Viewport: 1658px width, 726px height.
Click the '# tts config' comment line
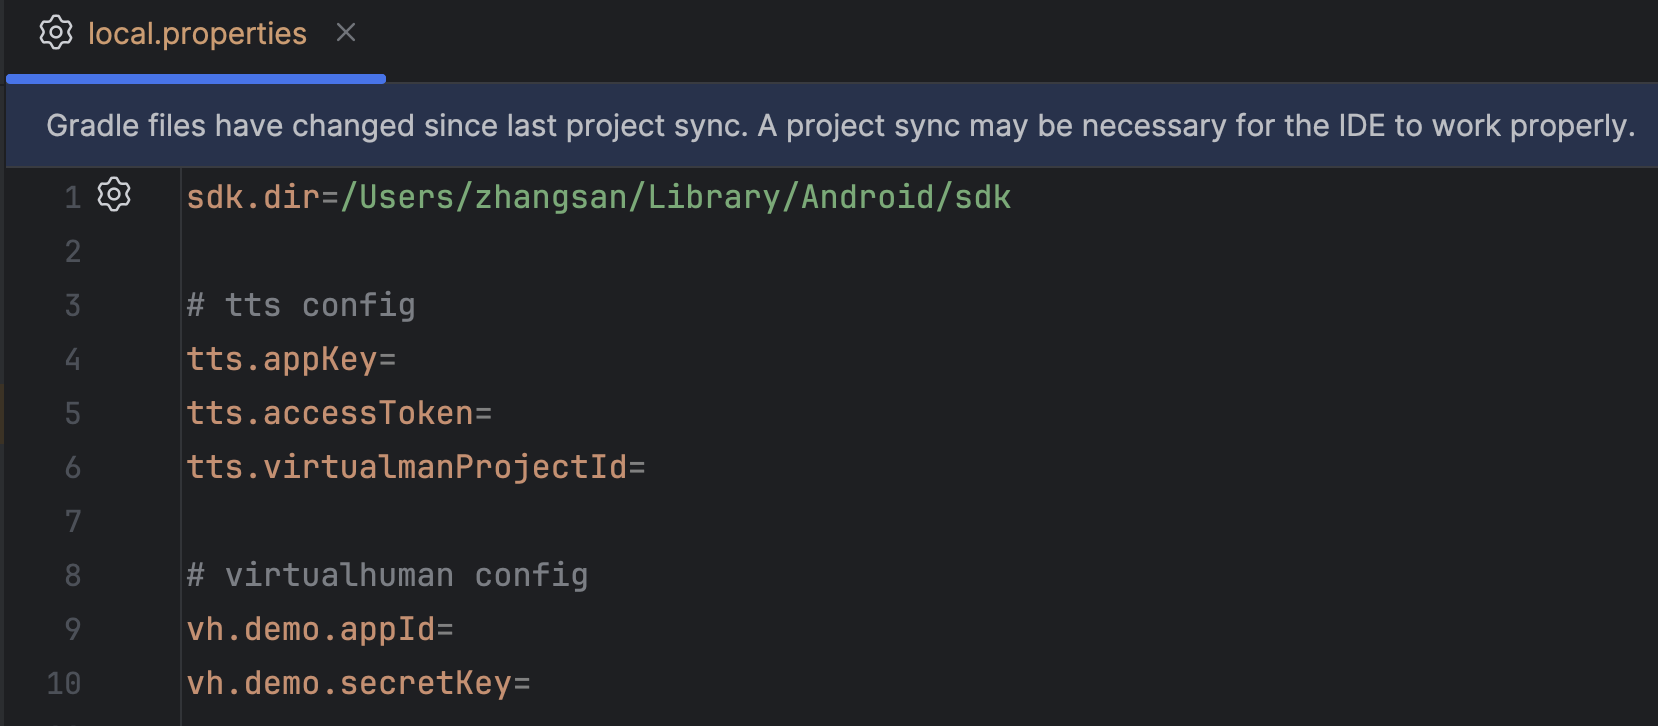pos(301,305)
